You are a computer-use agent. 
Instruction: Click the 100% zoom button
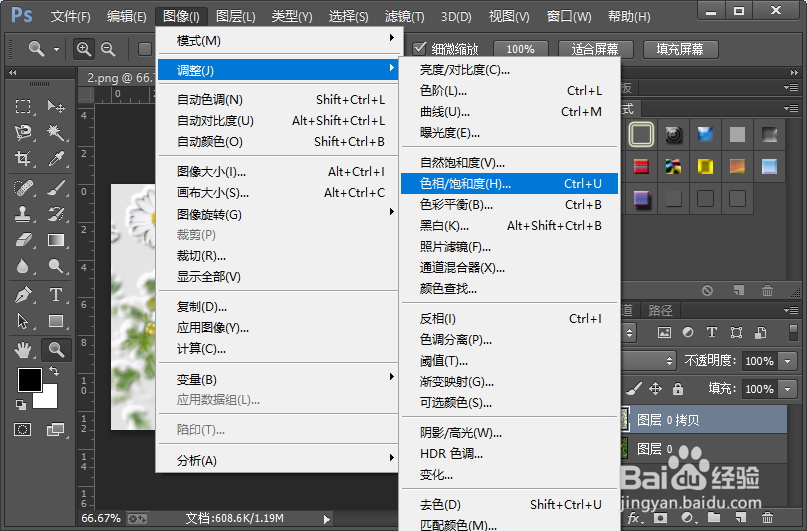pyautogui.click(x=520, y=49)
